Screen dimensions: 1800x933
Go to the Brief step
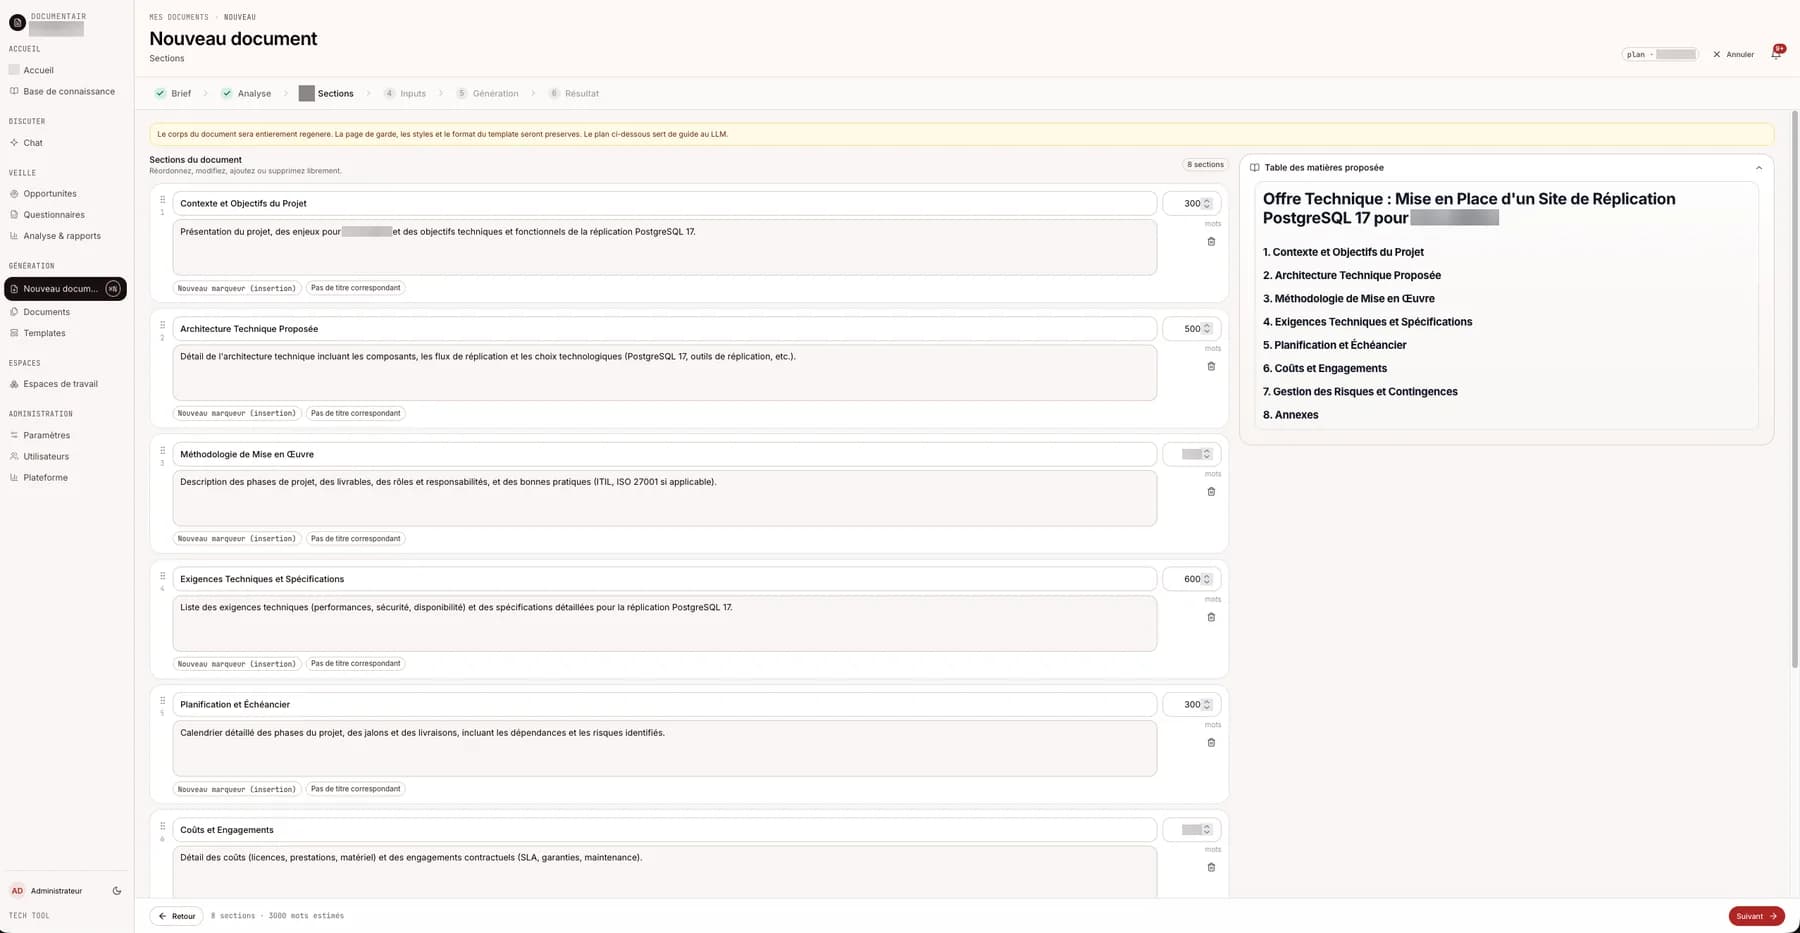173,93
